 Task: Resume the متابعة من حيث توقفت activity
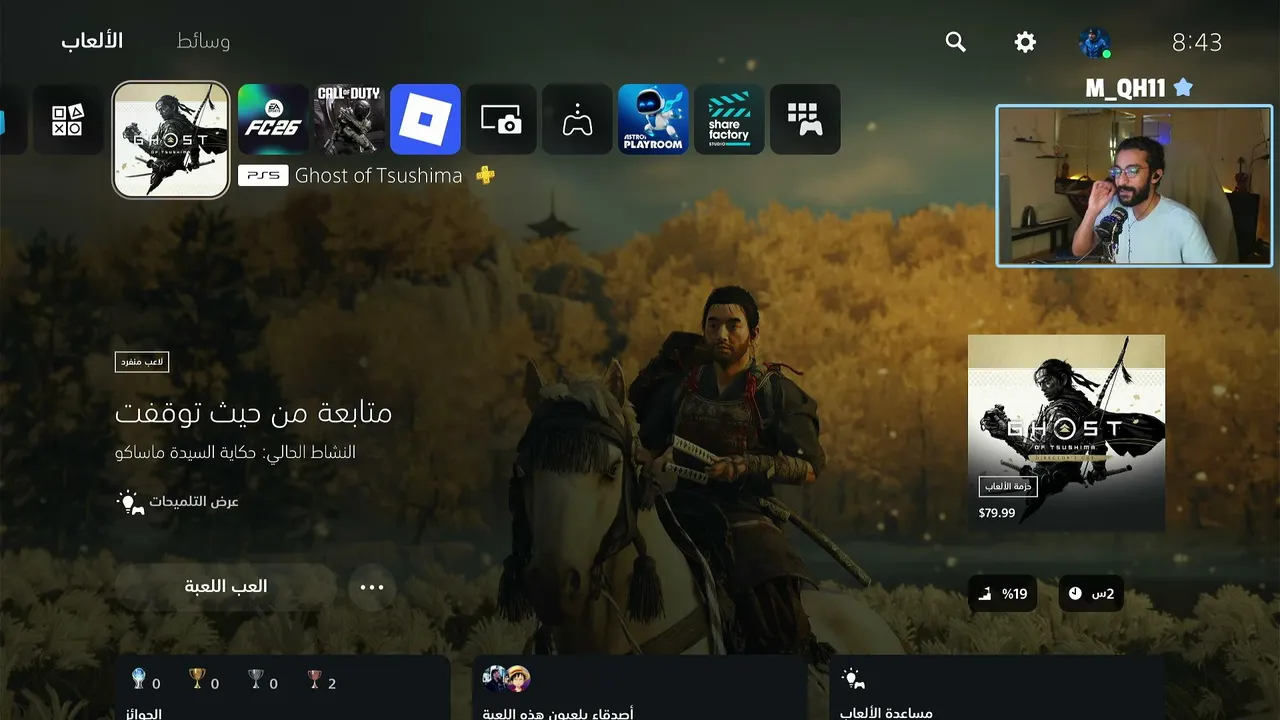coord(254,412)
